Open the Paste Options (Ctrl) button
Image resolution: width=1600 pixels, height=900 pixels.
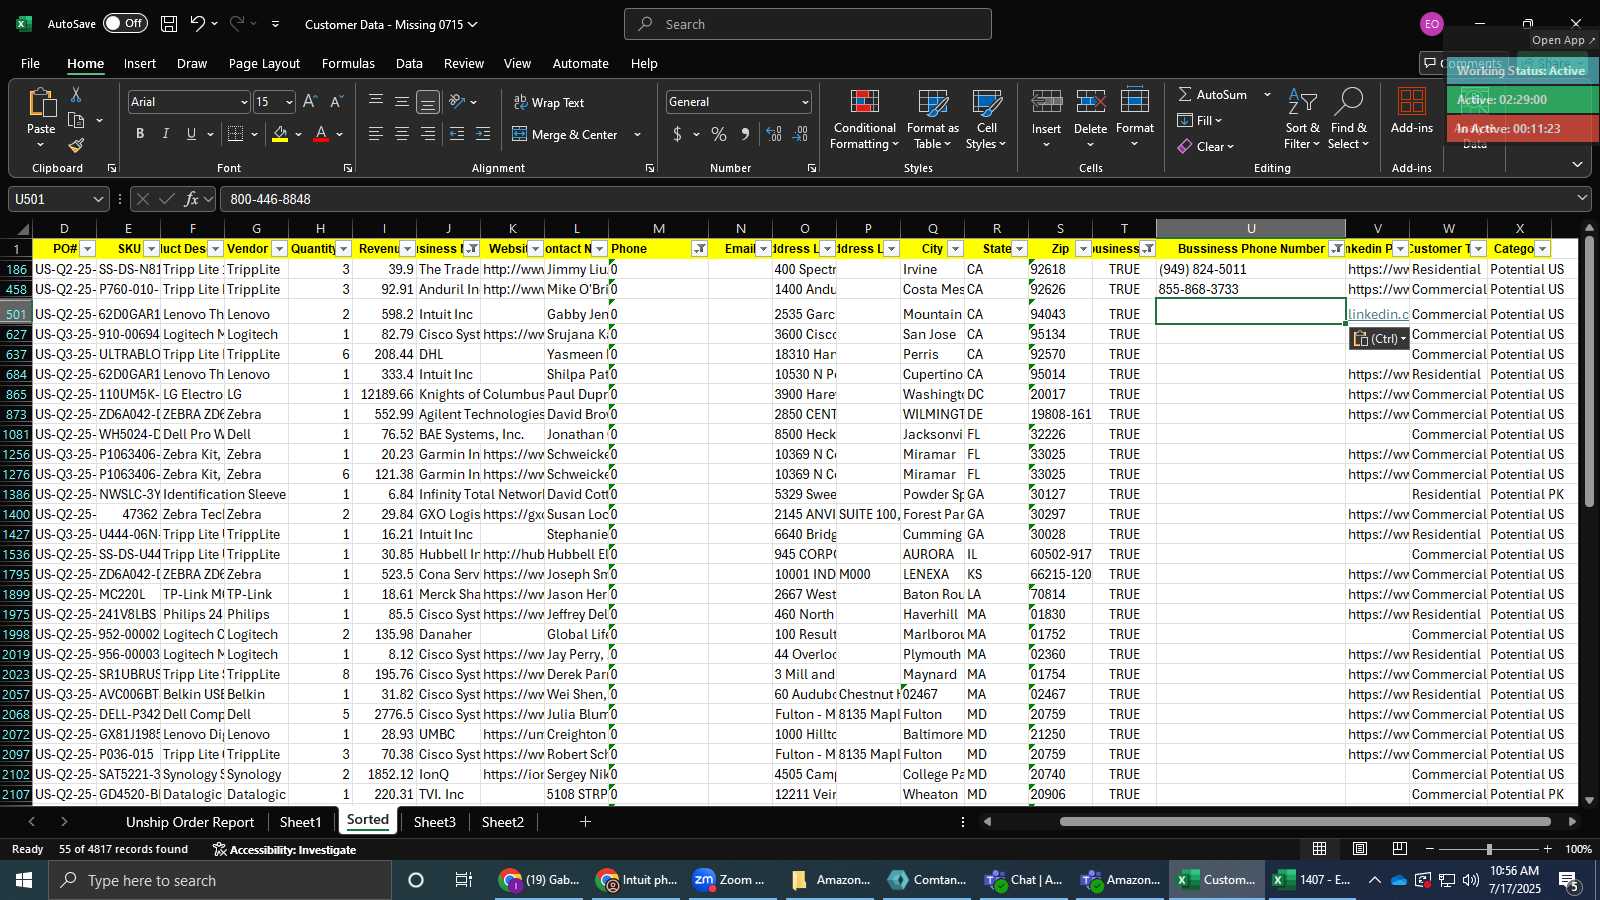point(1380,339)
